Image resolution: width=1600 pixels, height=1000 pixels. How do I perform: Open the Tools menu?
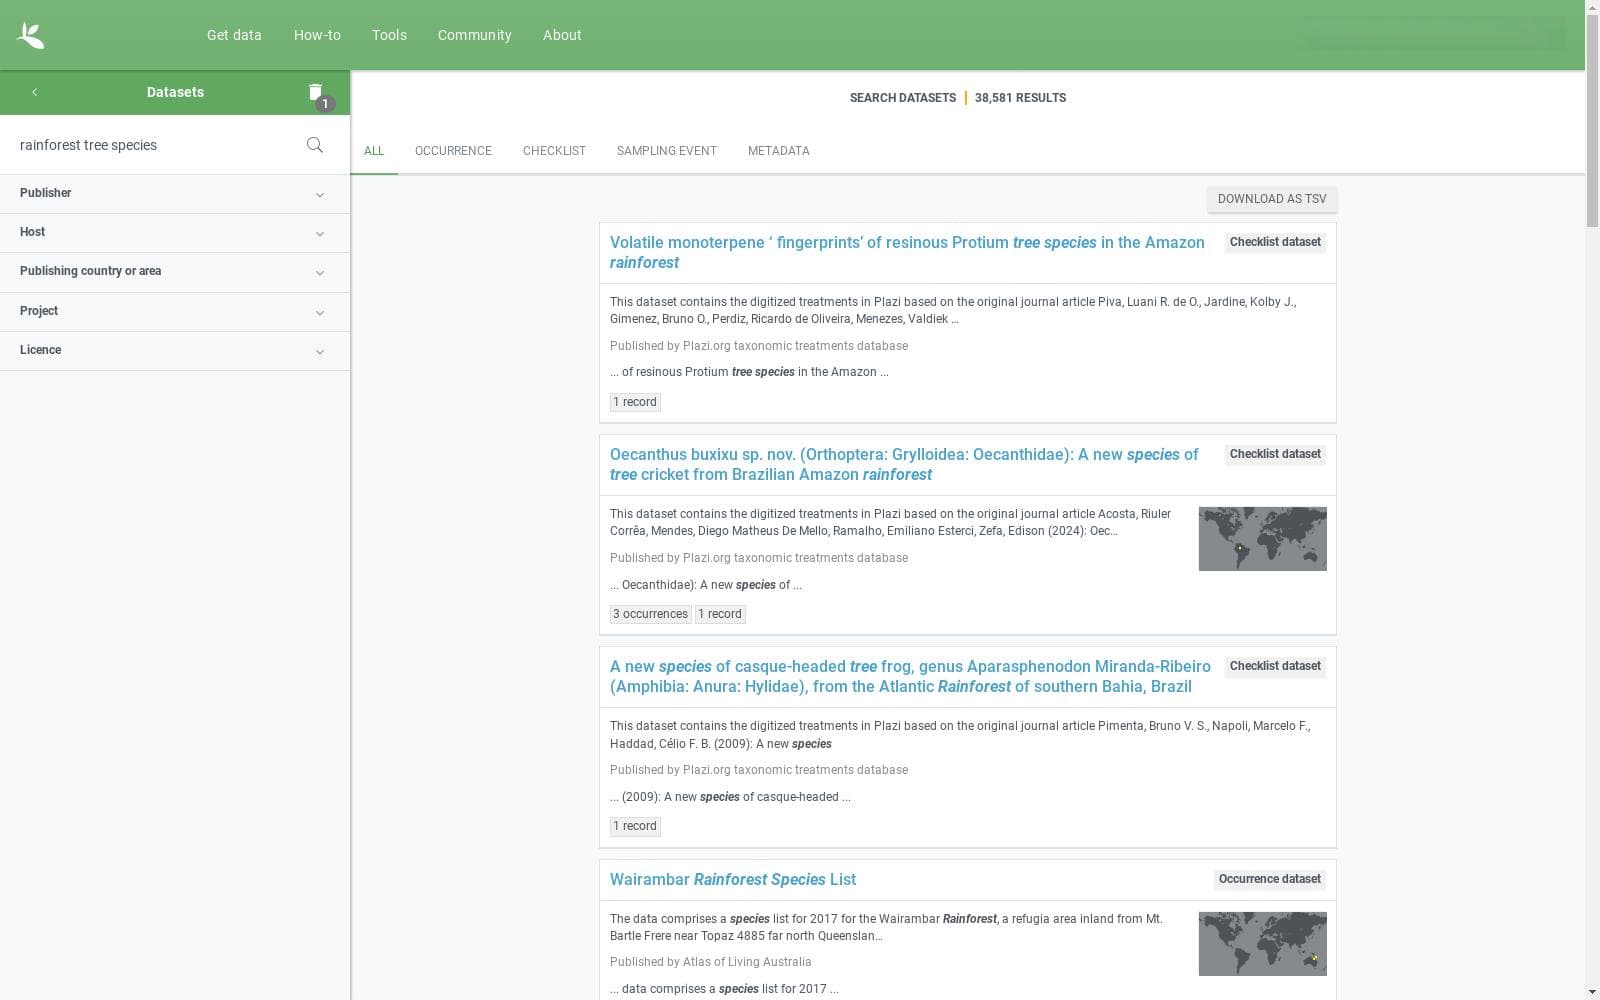[389, 35]
